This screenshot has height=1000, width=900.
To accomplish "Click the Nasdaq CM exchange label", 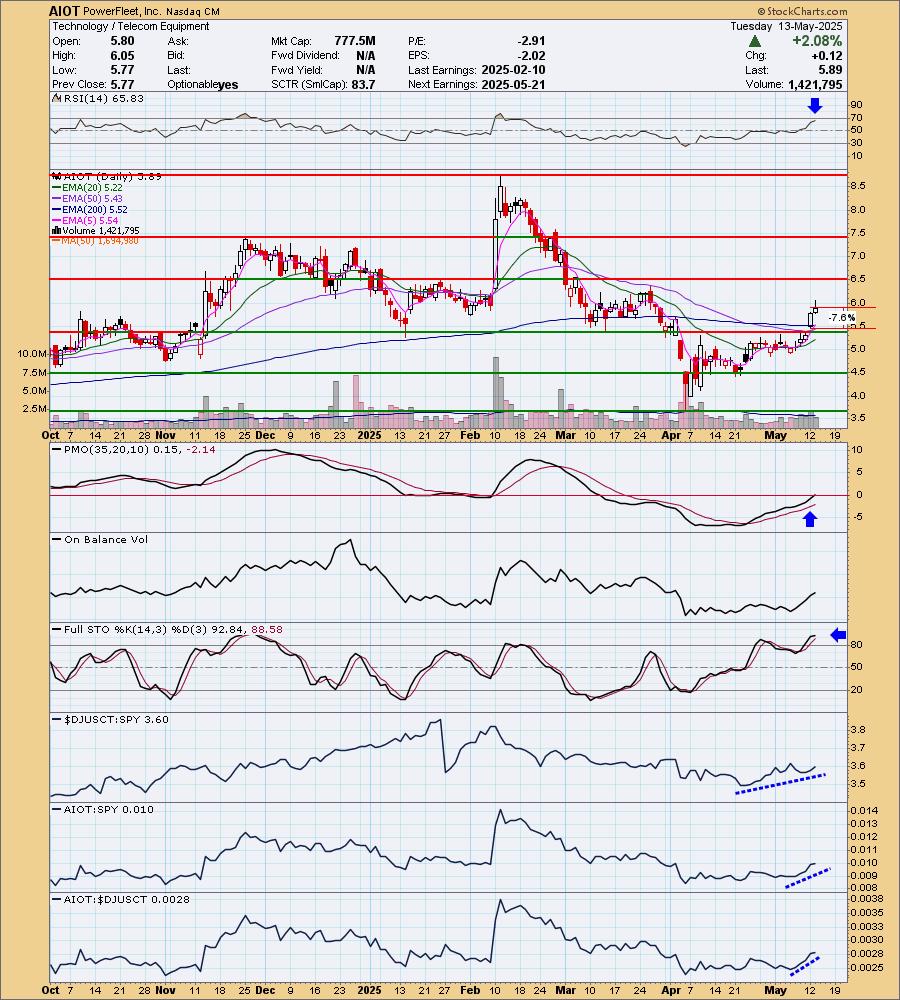I will point(194,11).
